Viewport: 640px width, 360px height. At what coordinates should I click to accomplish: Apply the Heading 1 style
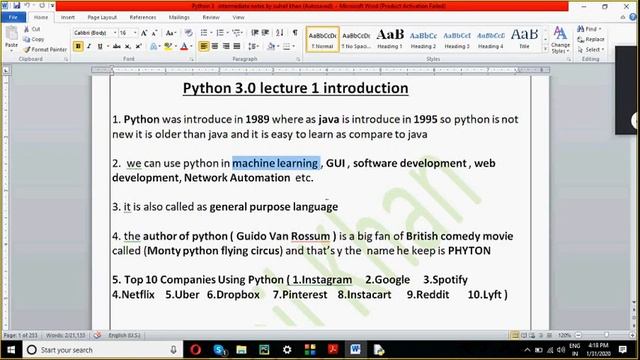[390, 39]
